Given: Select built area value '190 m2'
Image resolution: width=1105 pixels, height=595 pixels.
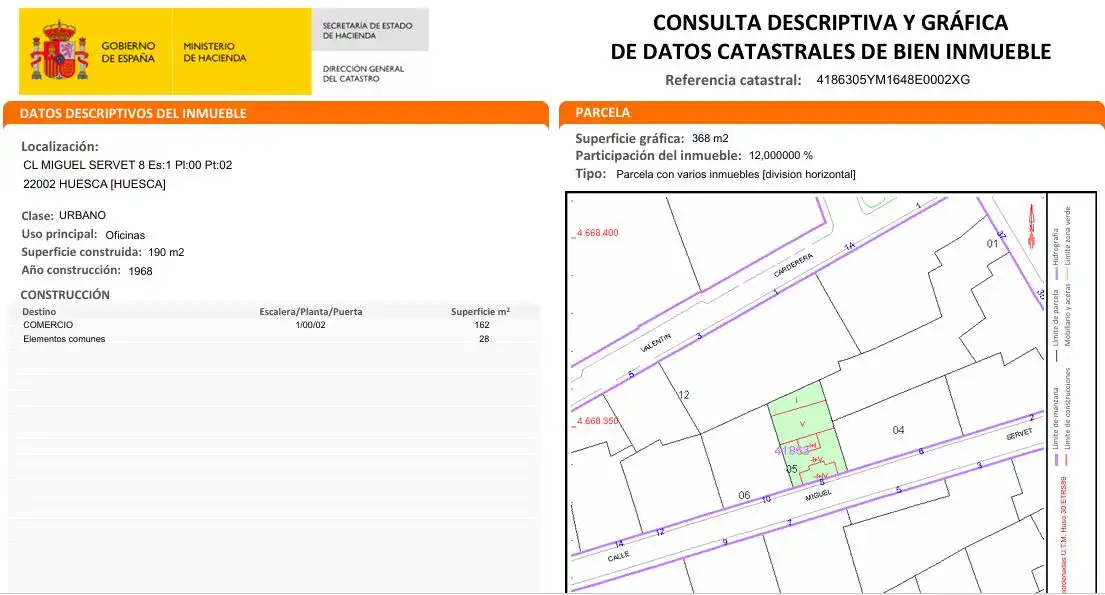Looking at the screenshot, I should (166, 252).
